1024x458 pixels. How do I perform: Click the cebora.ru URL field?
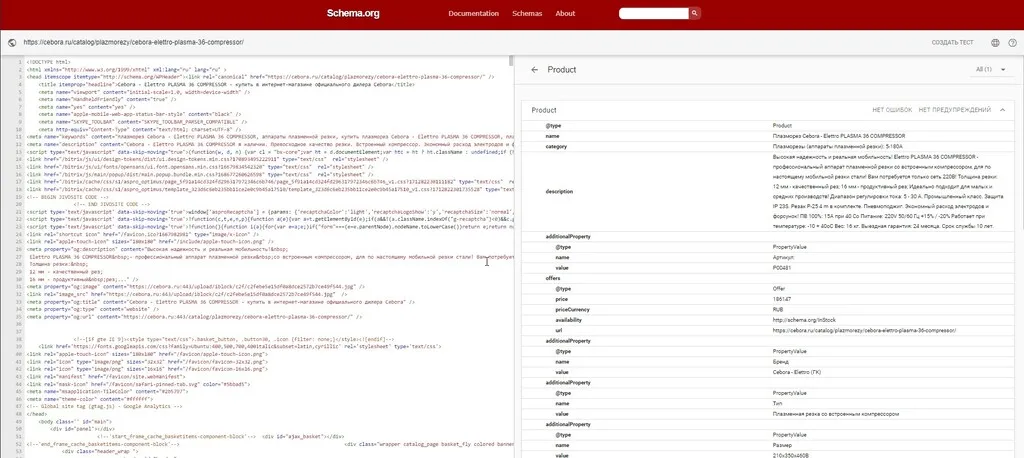[134, 42]
